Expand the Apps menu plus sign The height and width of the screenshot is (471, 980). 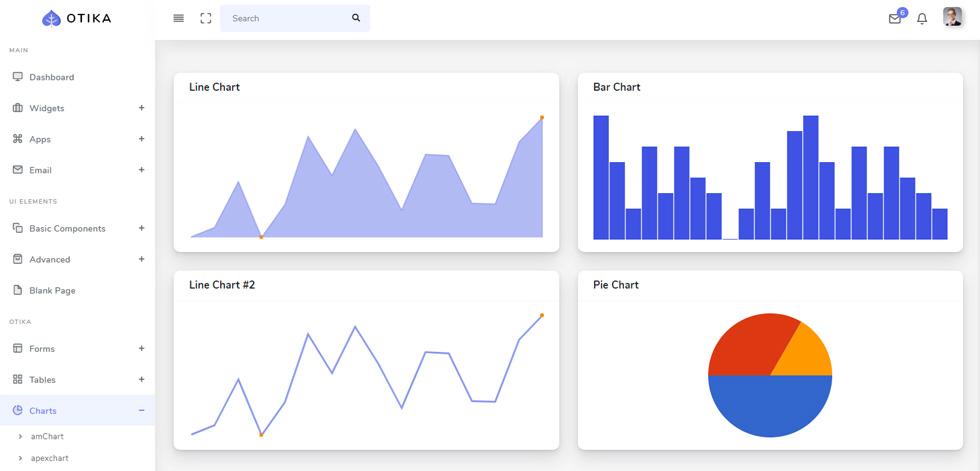pyautogui.click(x=141, y=139)
